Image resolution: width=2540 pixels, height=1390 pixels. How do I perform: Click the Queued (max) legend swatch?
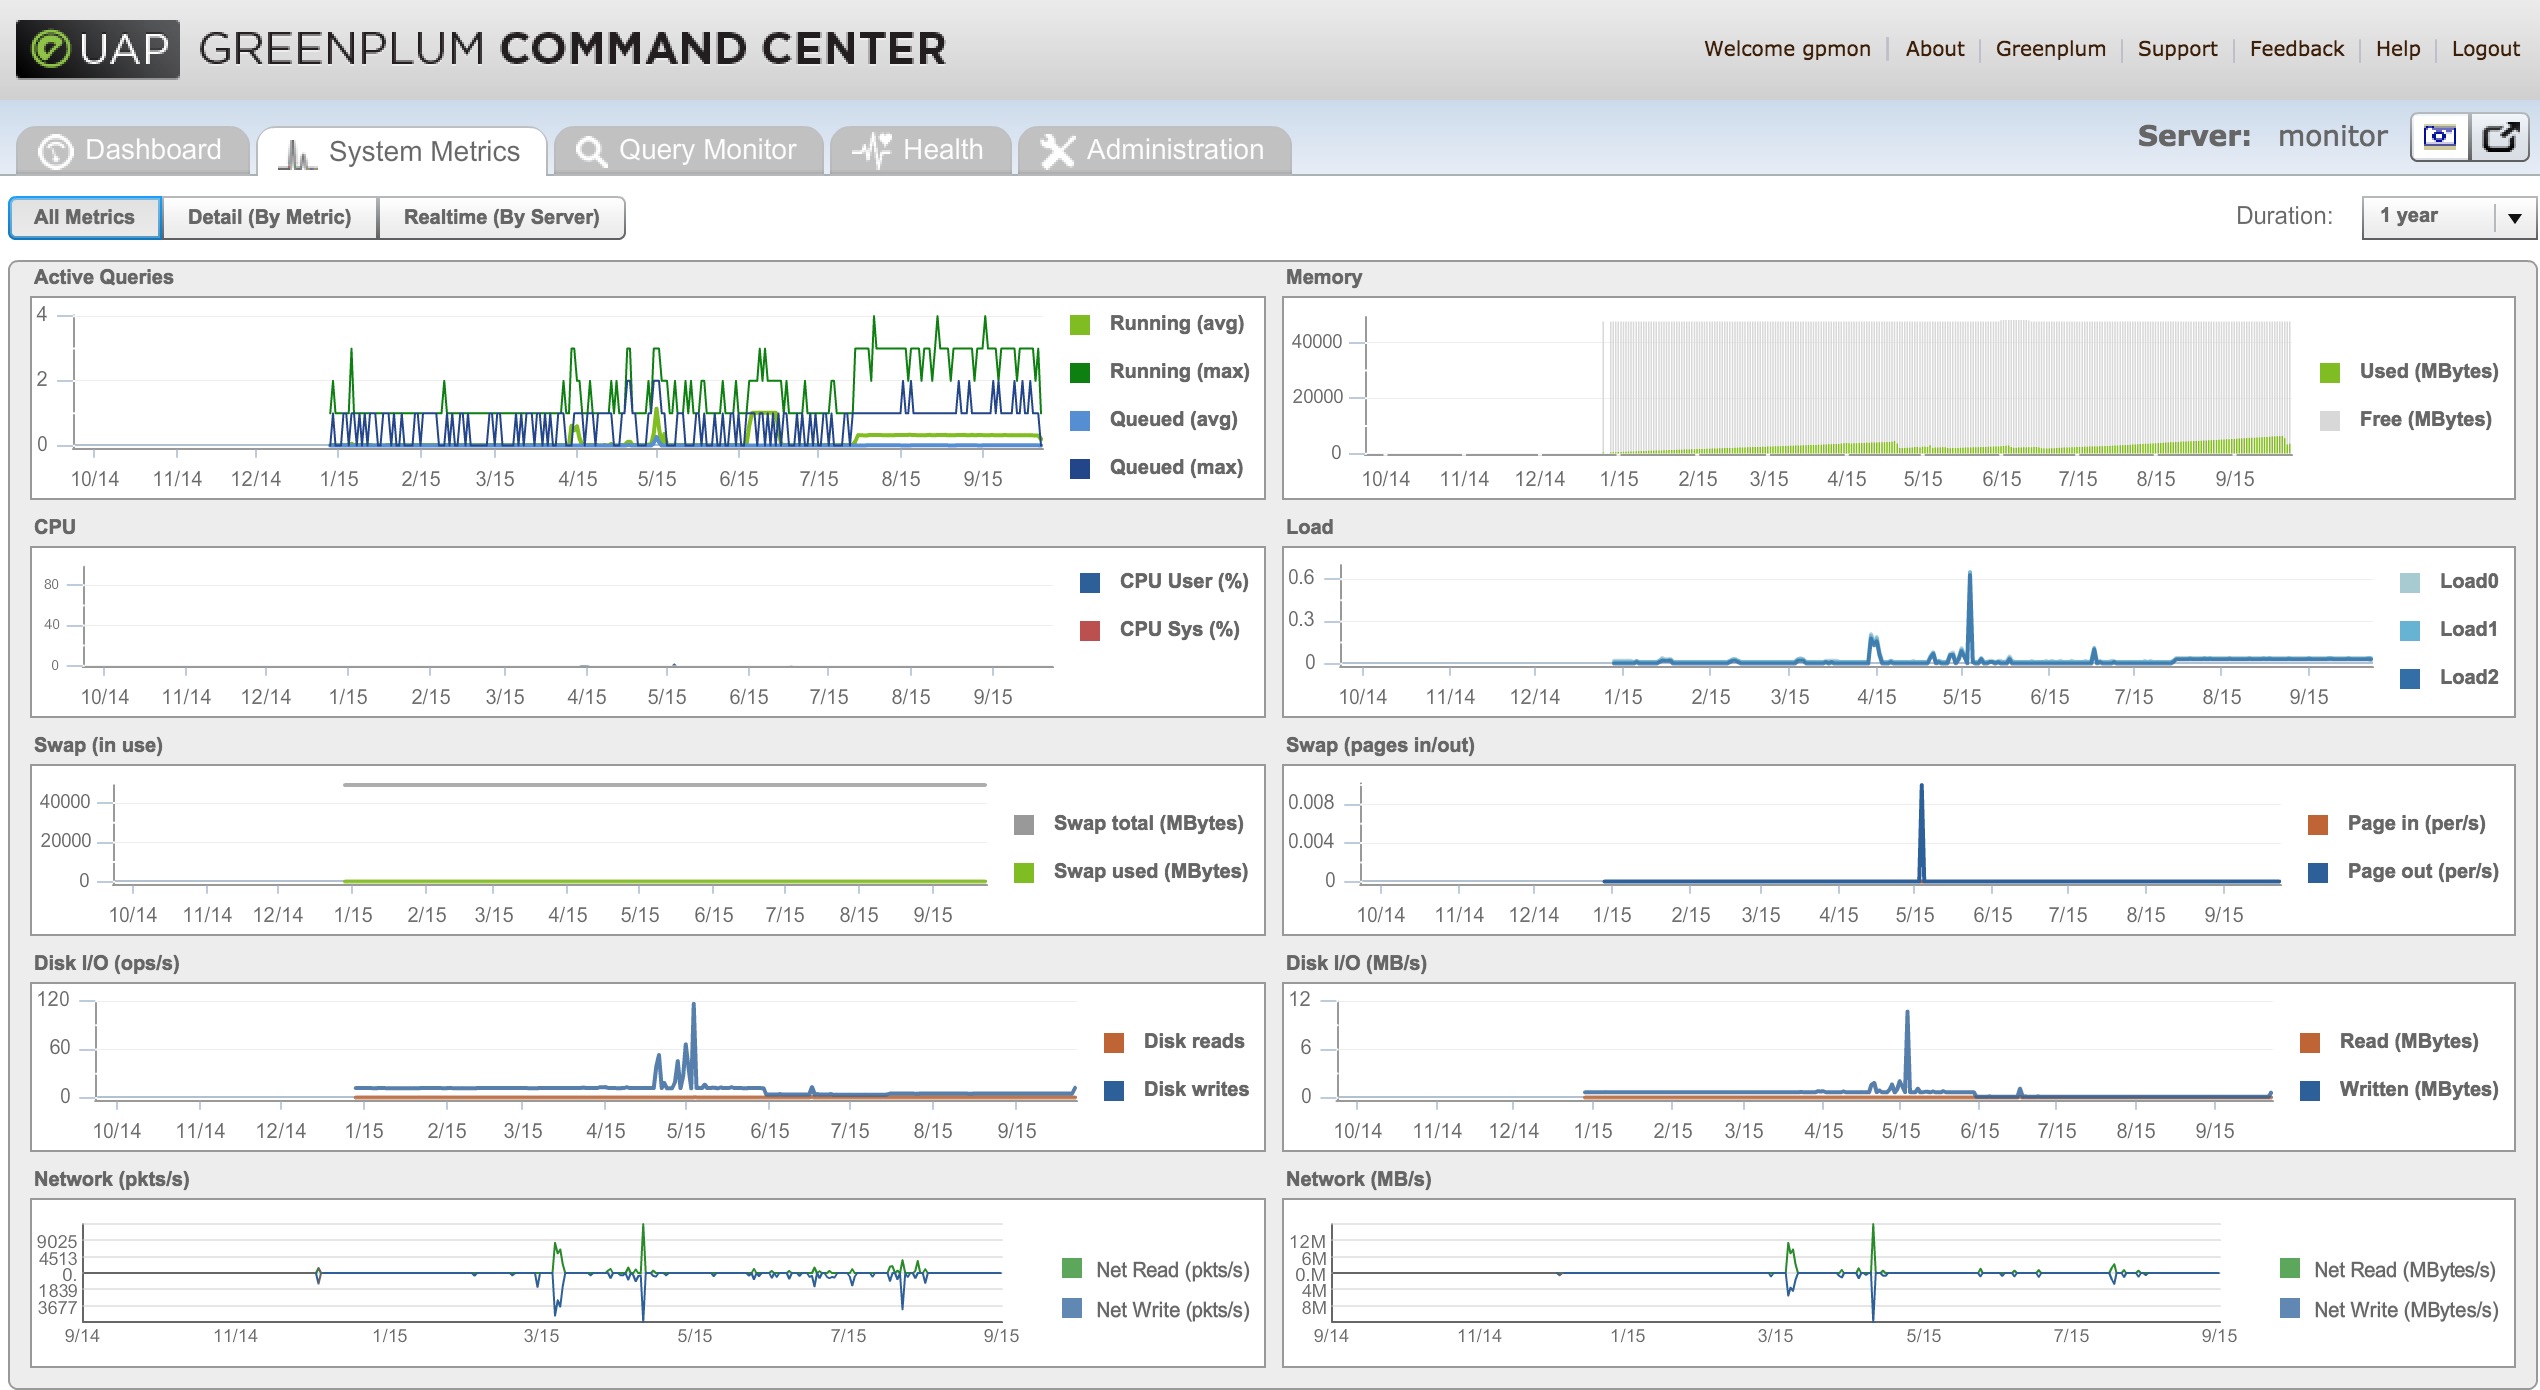coord(1080,468)
